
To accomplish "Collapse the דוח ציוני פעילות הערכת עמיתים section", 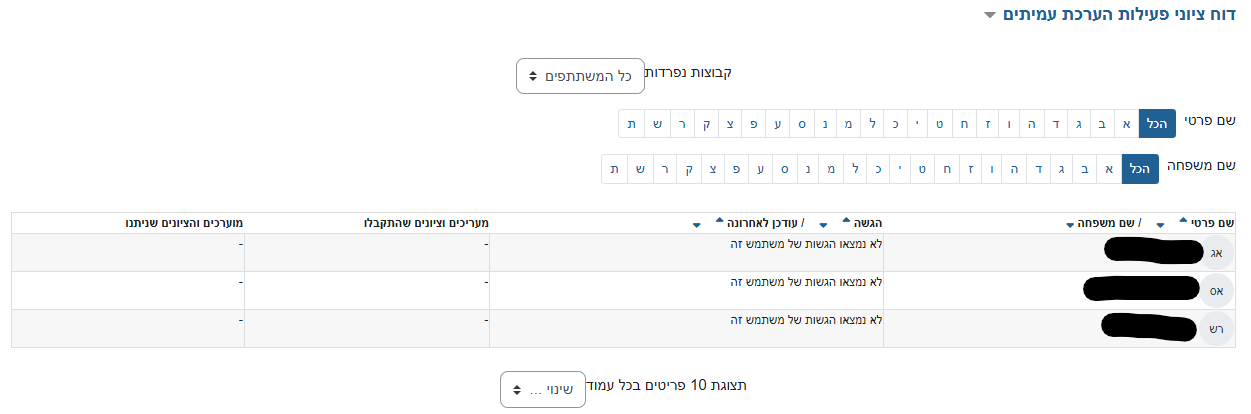I will pyautogui.click(x=989, y=15).
